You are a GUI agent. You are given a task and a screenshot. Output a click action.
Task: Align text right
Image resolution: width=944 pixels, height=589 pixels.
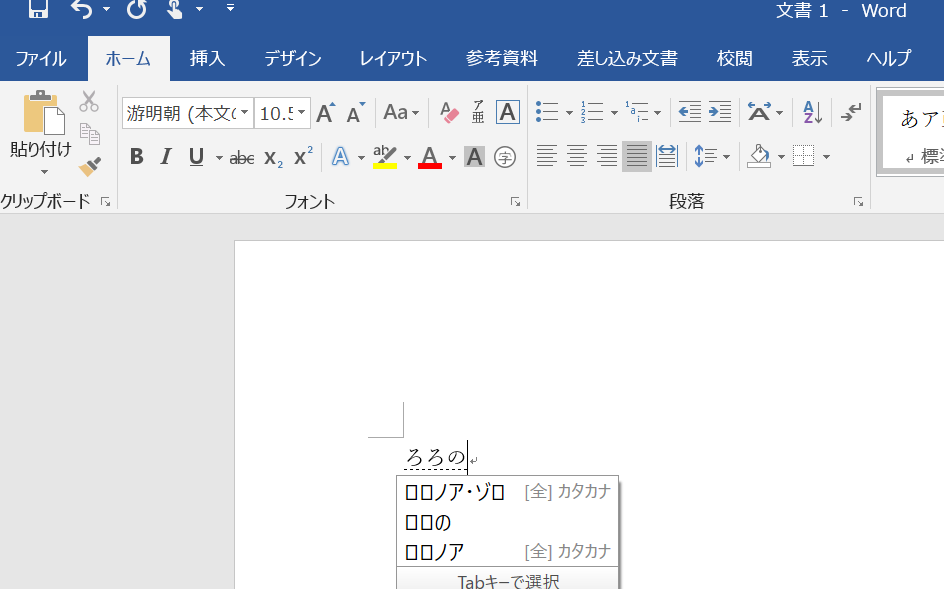[x=607, y=156]
